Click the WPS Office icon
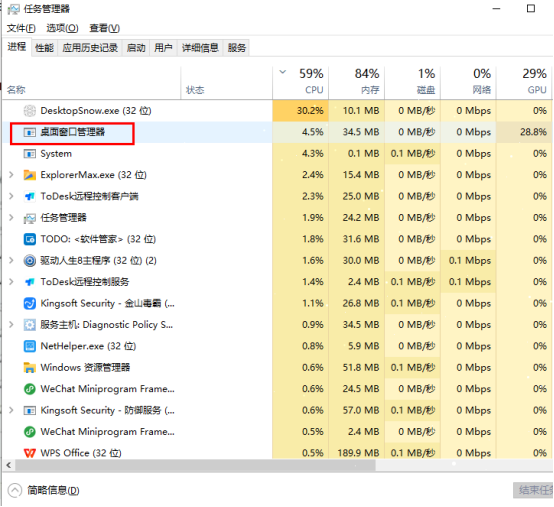This screenshot has width=554, height=507. [x=30, y=453]
